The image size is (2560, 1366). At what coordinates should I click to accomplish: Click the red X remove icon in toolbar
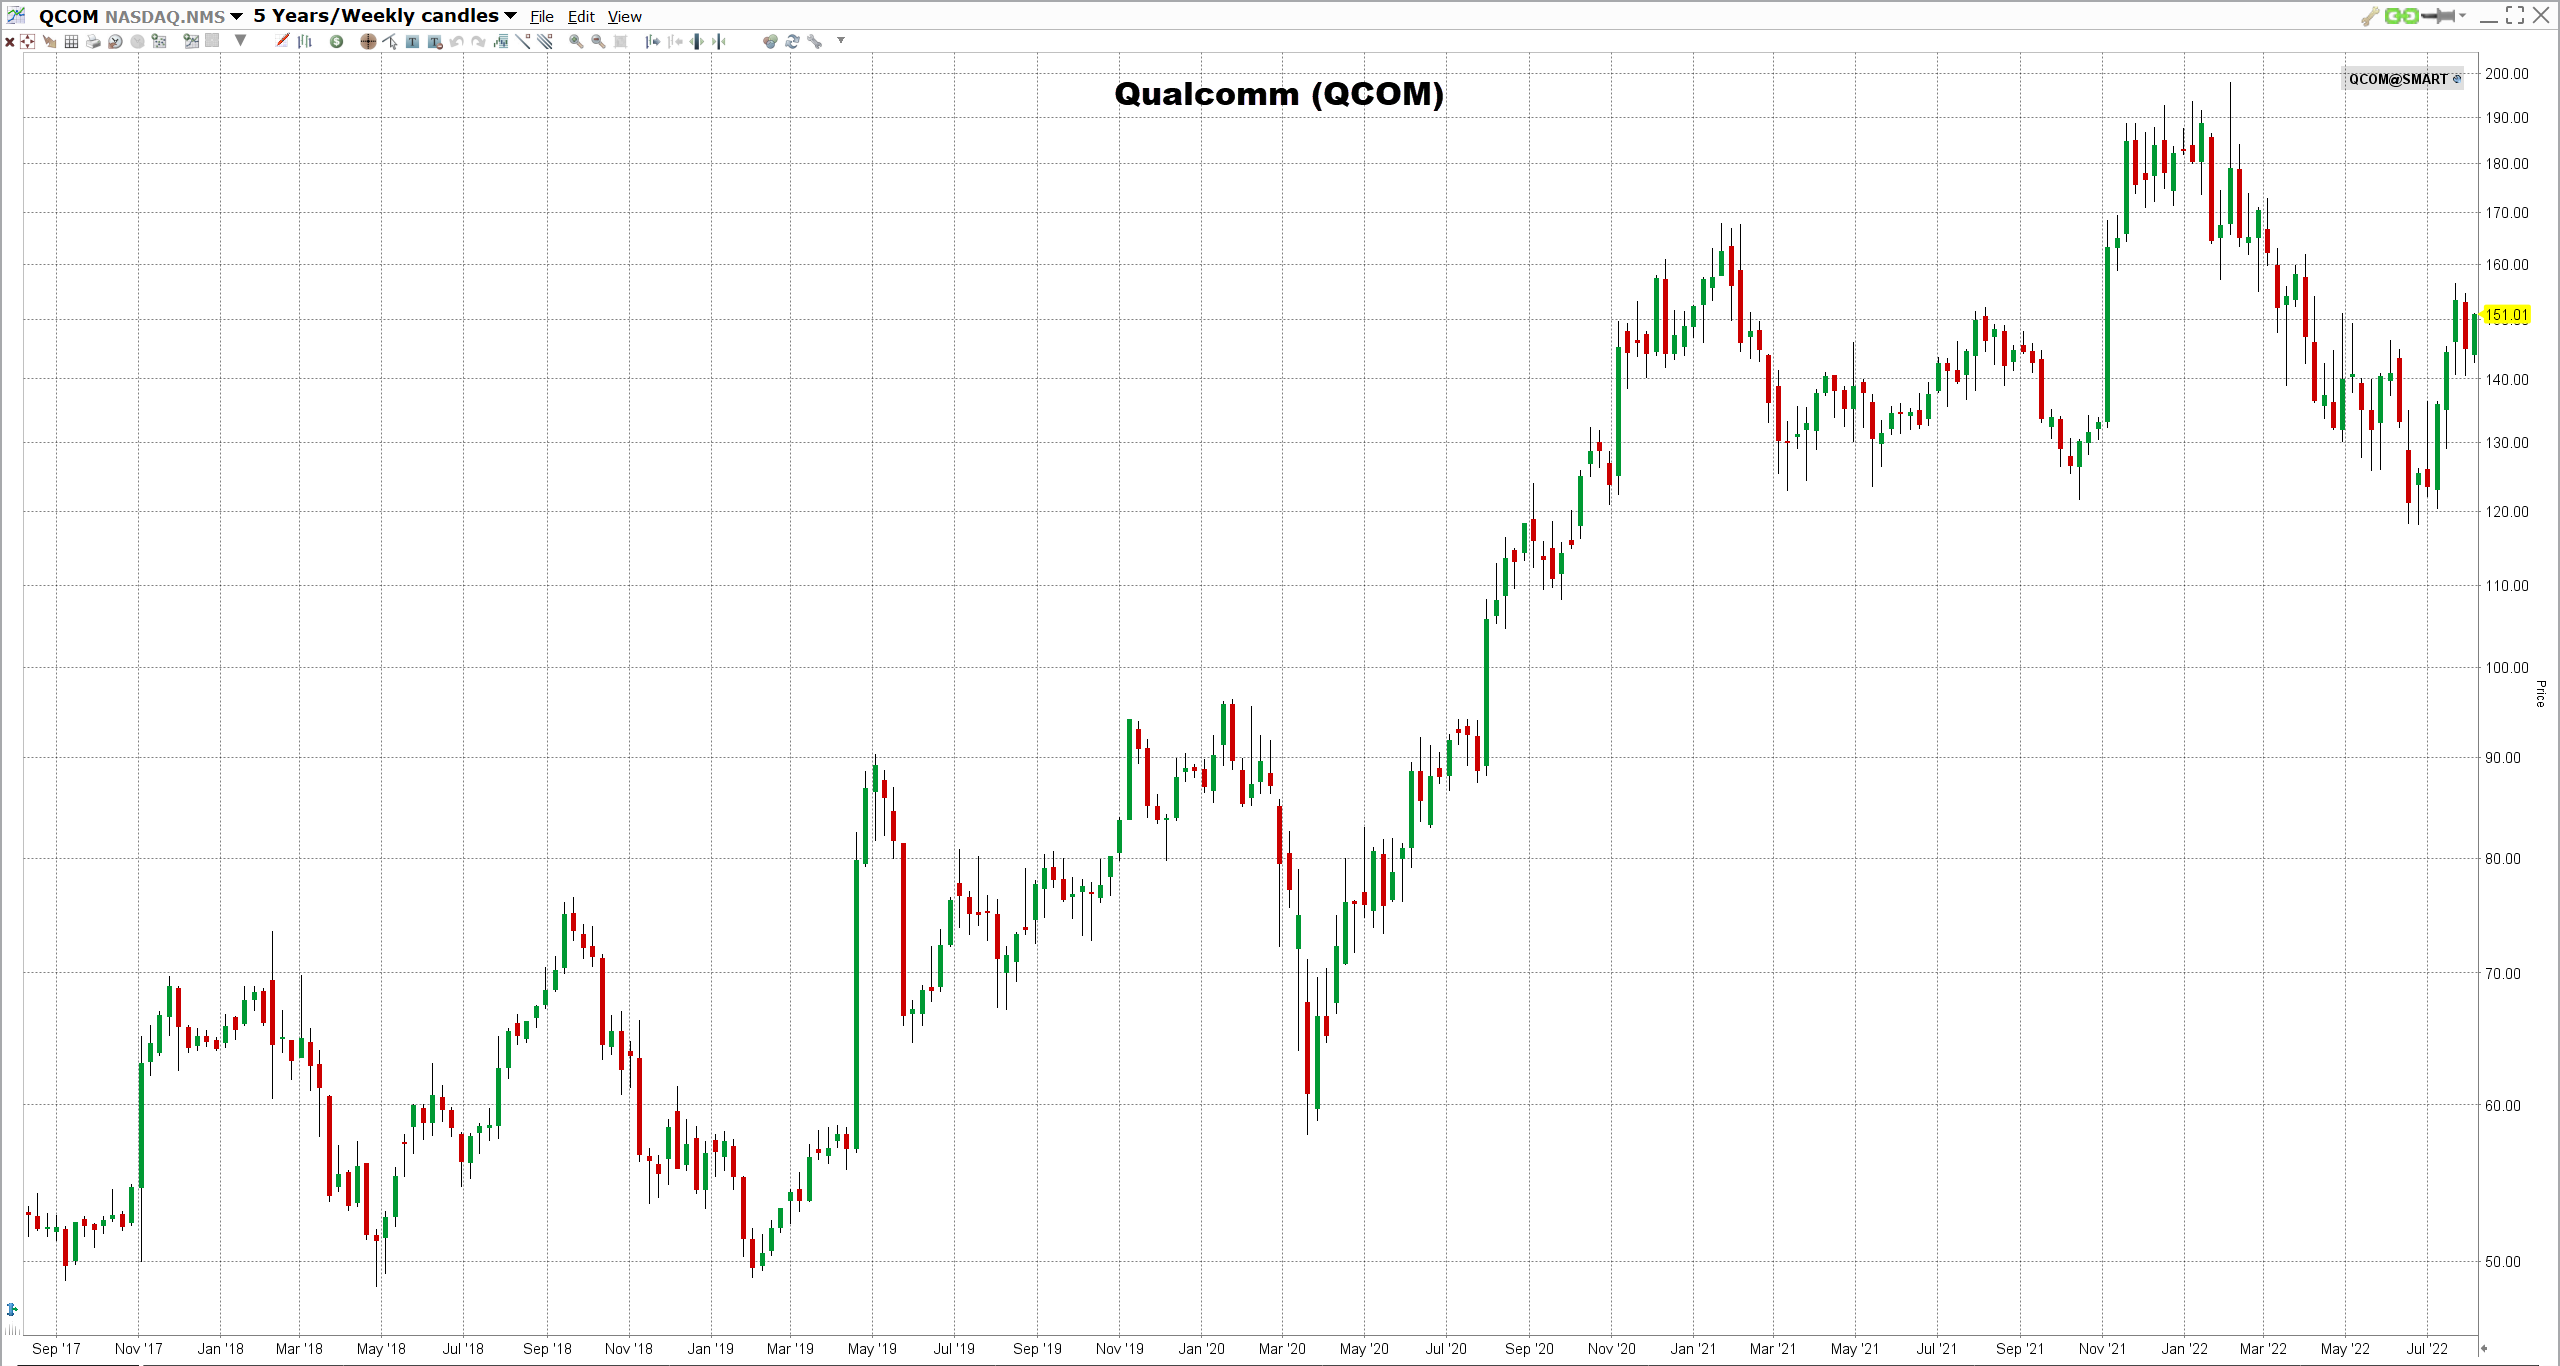click(x=10, y=42)
